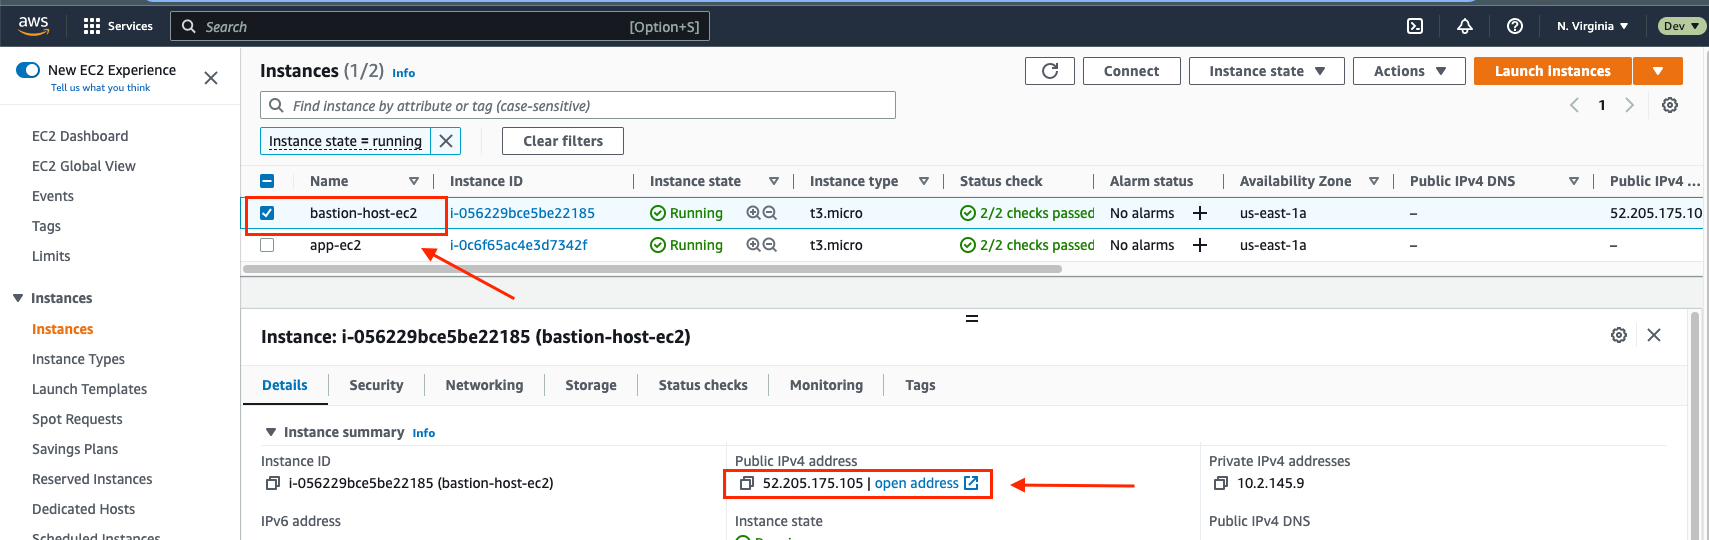Go to Launch Templates in sidebar
The height and width of the screenshot is (540, 1709).
(89, 389)
